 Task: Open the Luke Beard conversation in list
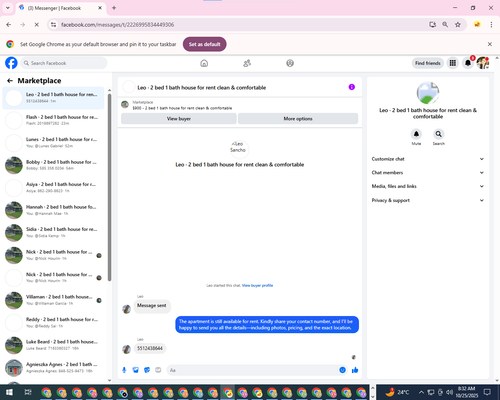tap(53, 345)
